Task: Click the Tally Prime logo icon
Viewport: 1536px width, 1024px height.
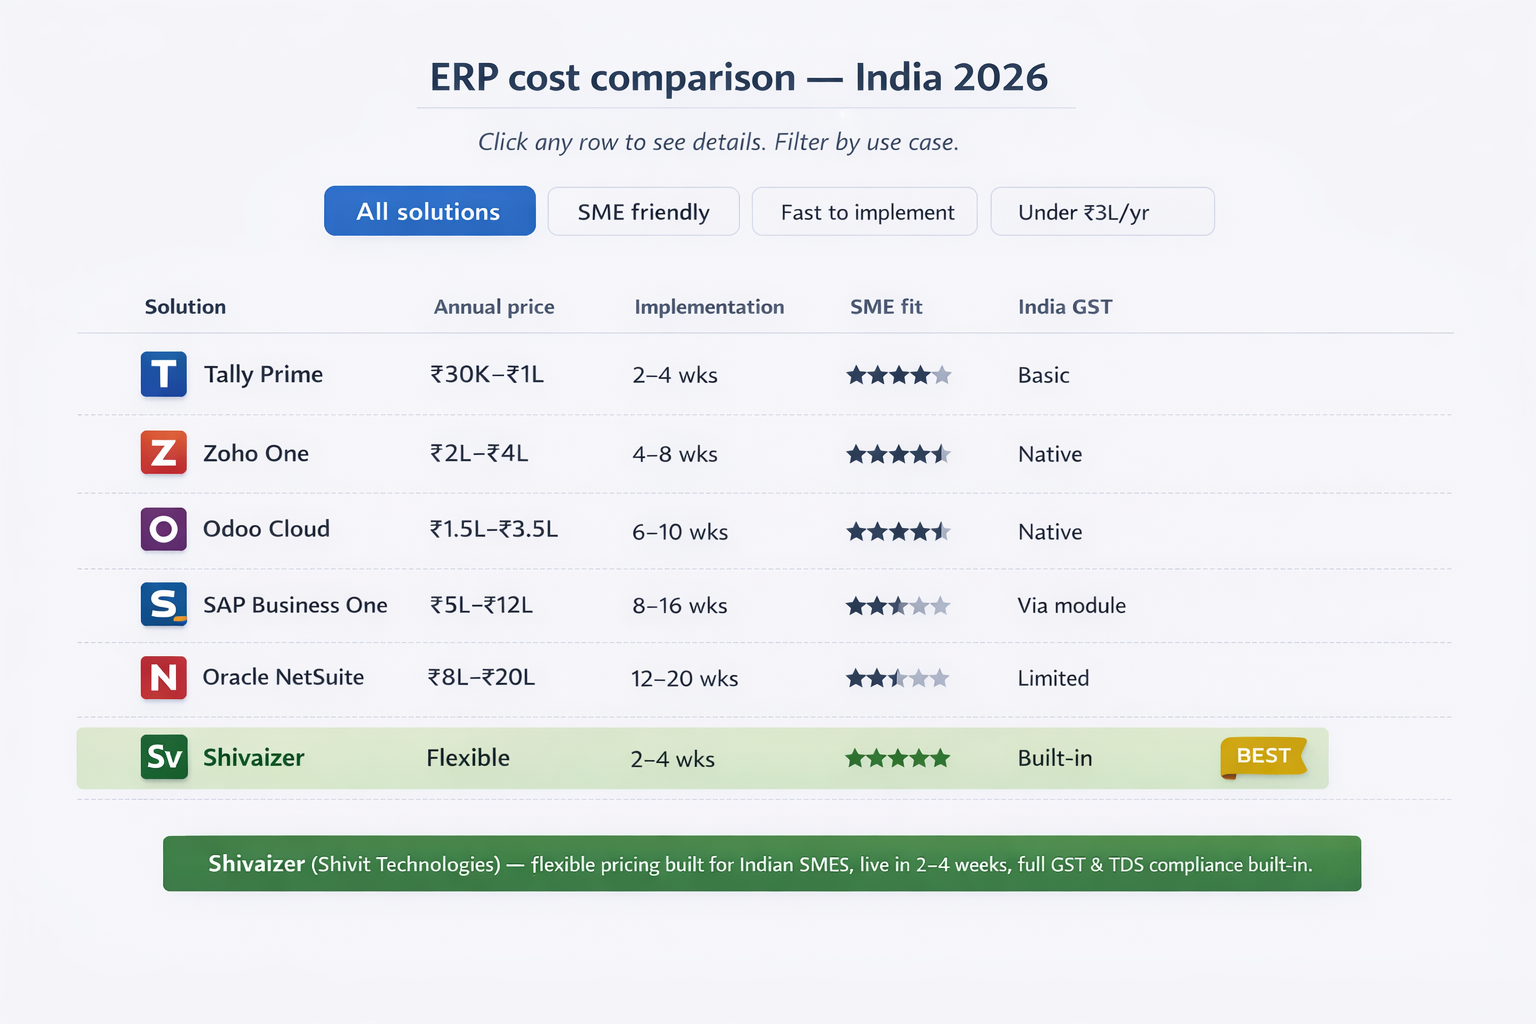Action: [x=163, y=374]
